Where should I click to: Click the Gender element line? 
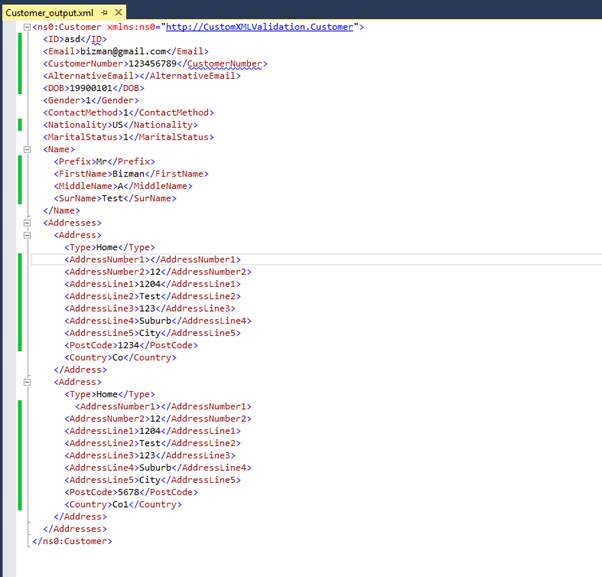91,101
